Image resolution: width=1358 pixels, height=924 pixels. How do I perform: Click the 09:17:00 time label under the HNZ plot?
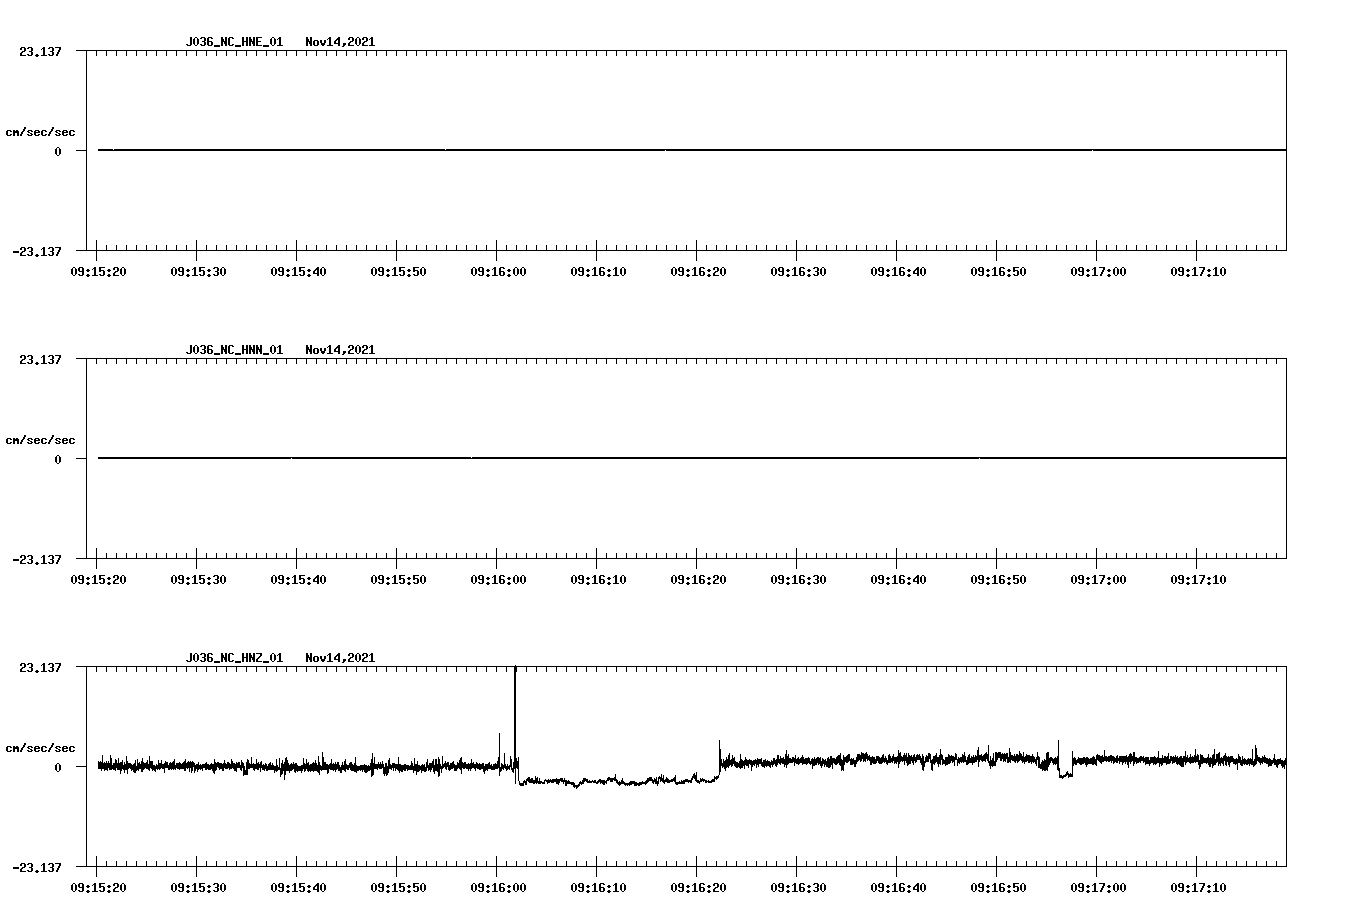click(1098, 888)
